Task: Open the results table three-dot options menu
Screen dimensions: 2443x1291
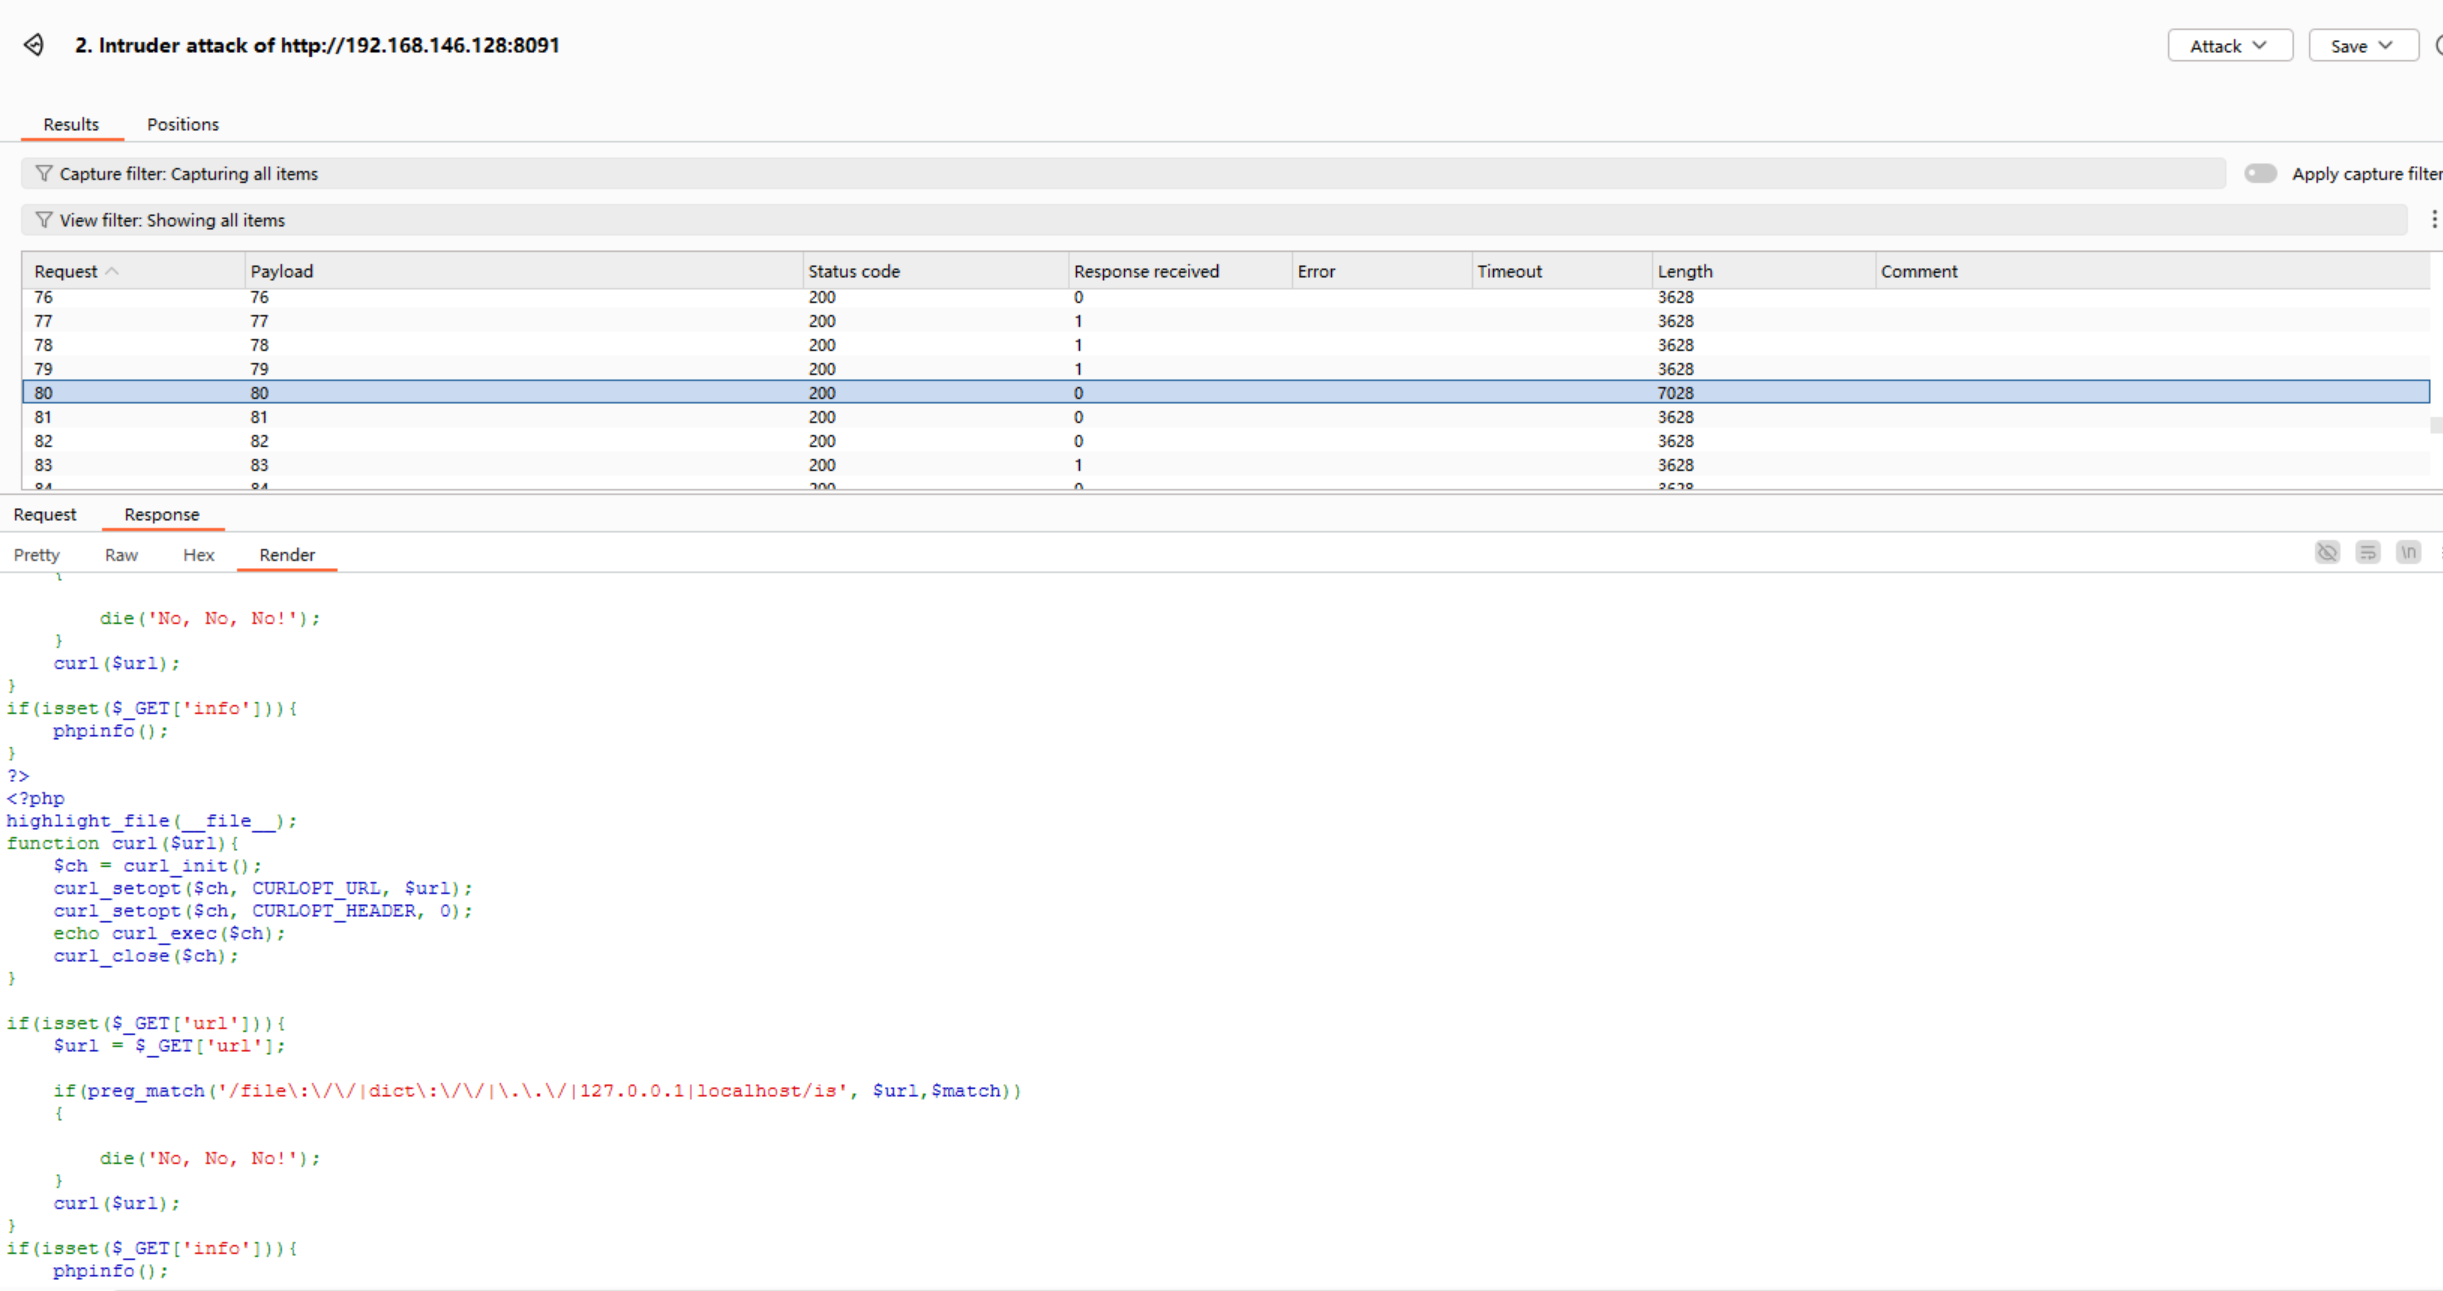Action: click(x=2434, y=220)
